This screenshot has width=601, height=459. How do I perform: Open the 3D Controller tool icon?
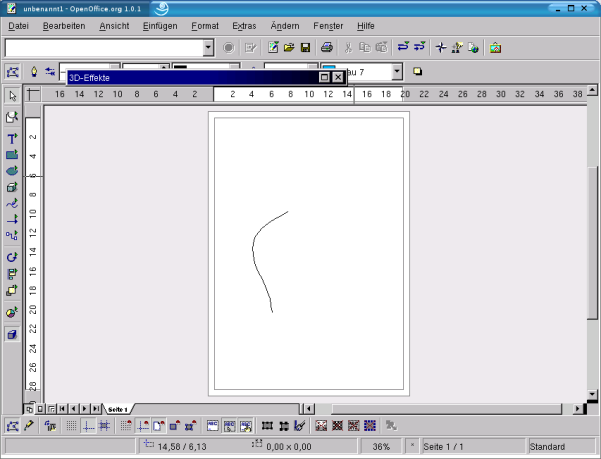[x=12, y=335]
